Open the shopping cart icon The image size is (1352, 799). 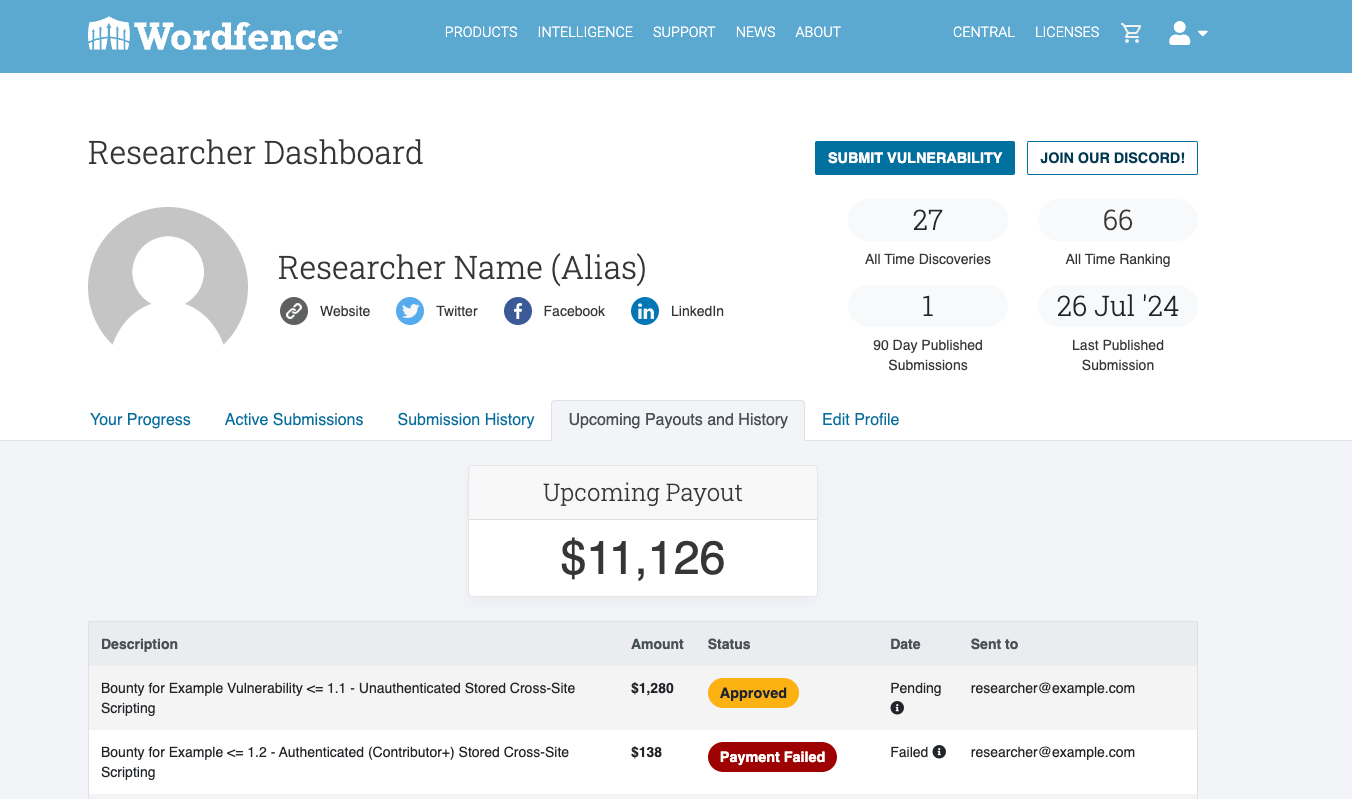[1131, 33]
